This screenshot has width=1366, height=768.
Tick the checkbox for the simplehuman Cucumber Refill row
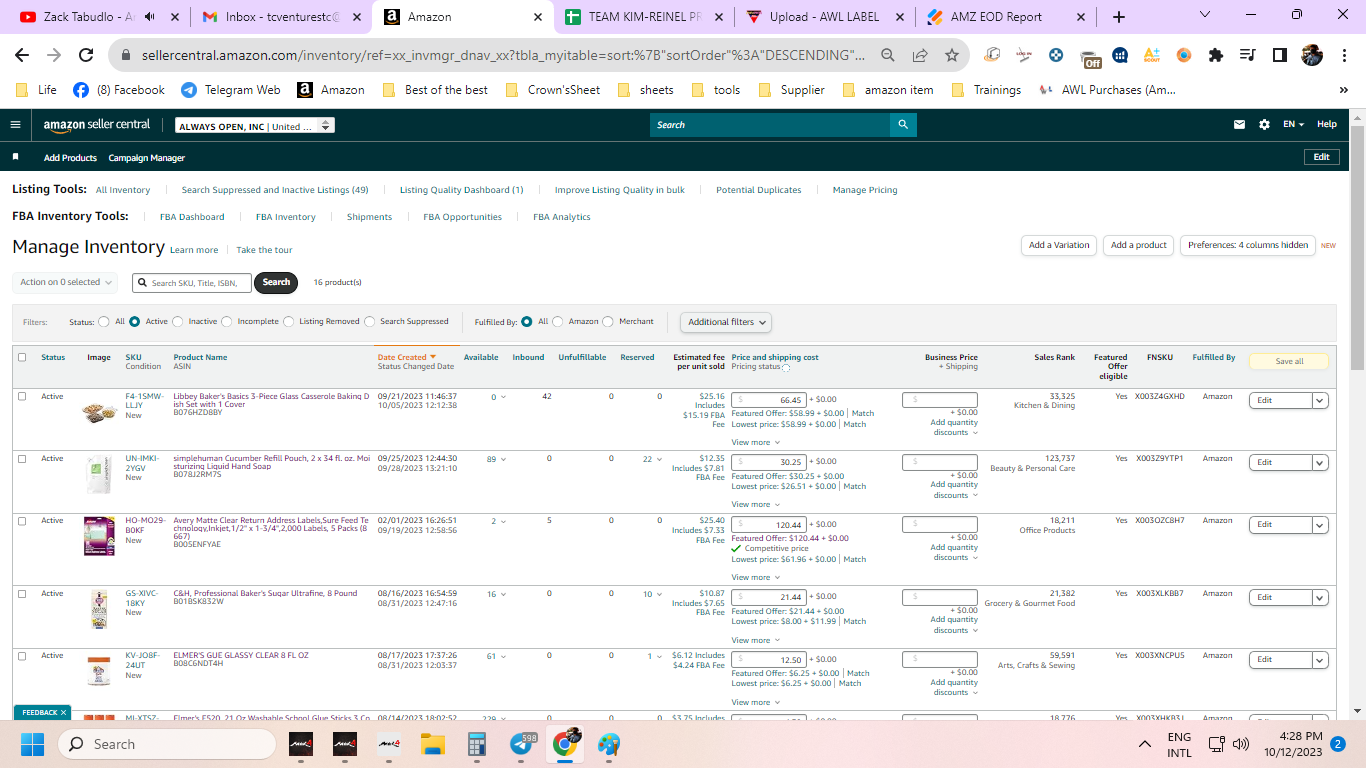pyautogui.click(x=22, y=458)
